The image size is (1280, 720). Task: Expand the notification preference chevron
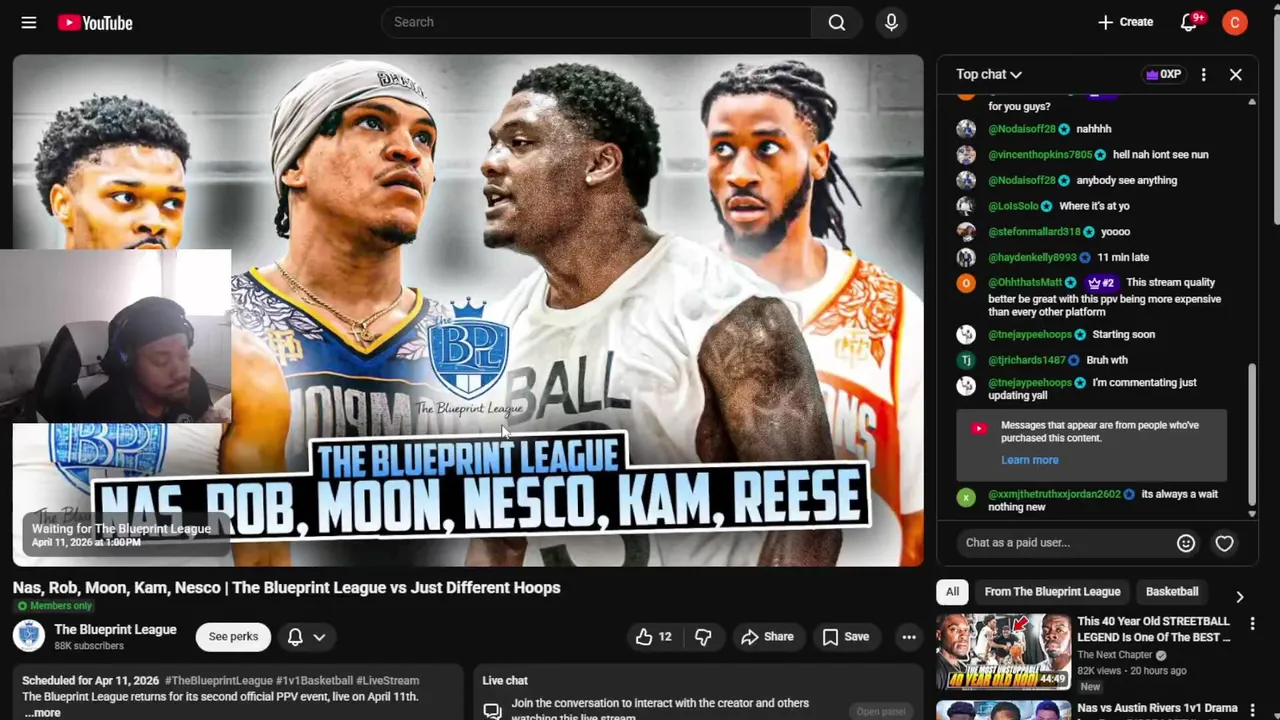pos(319,637)
